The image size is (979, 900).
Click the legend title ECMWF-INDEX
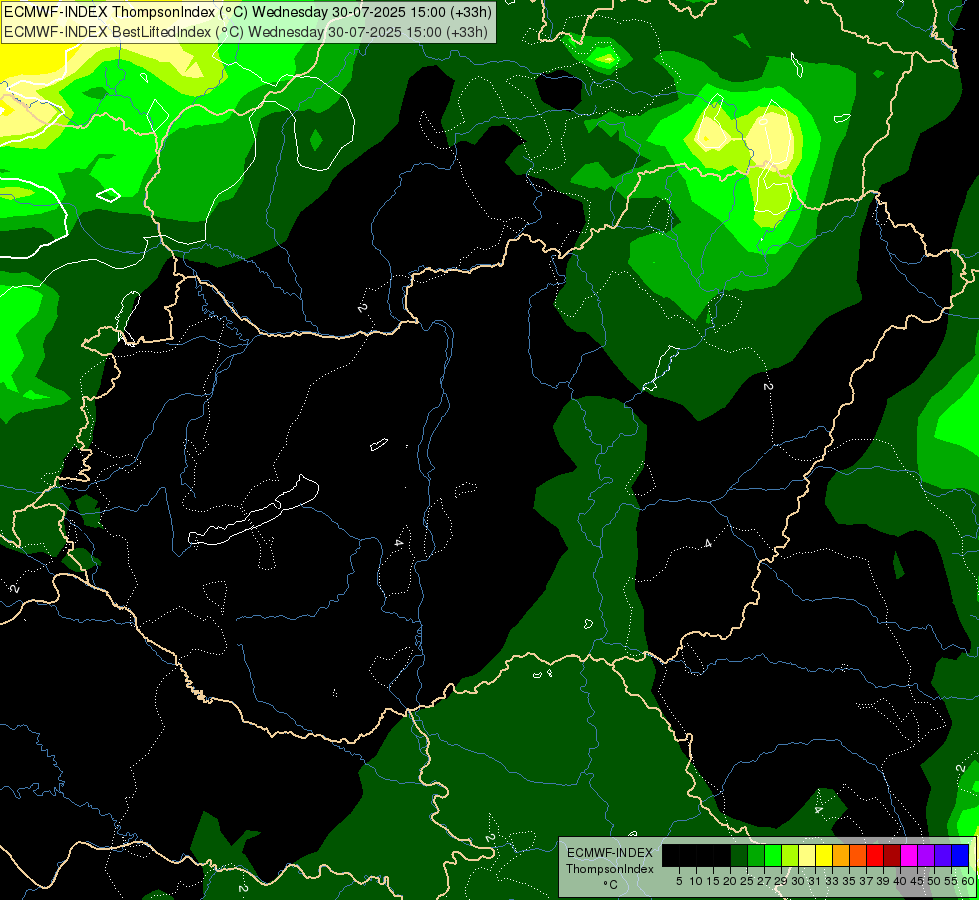tap(609, 853)
